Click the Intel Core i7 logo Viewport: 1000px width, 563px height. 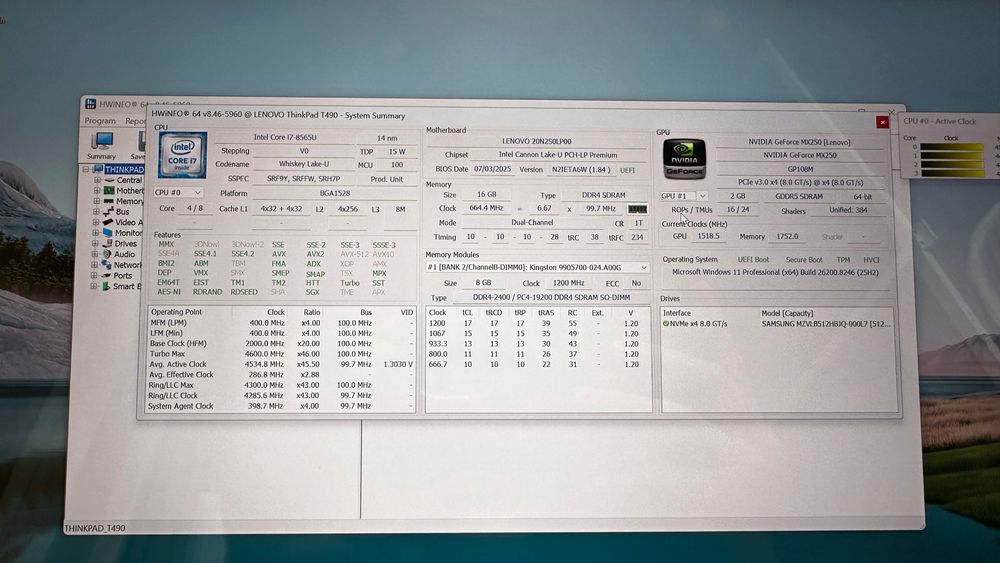(182, 155)
